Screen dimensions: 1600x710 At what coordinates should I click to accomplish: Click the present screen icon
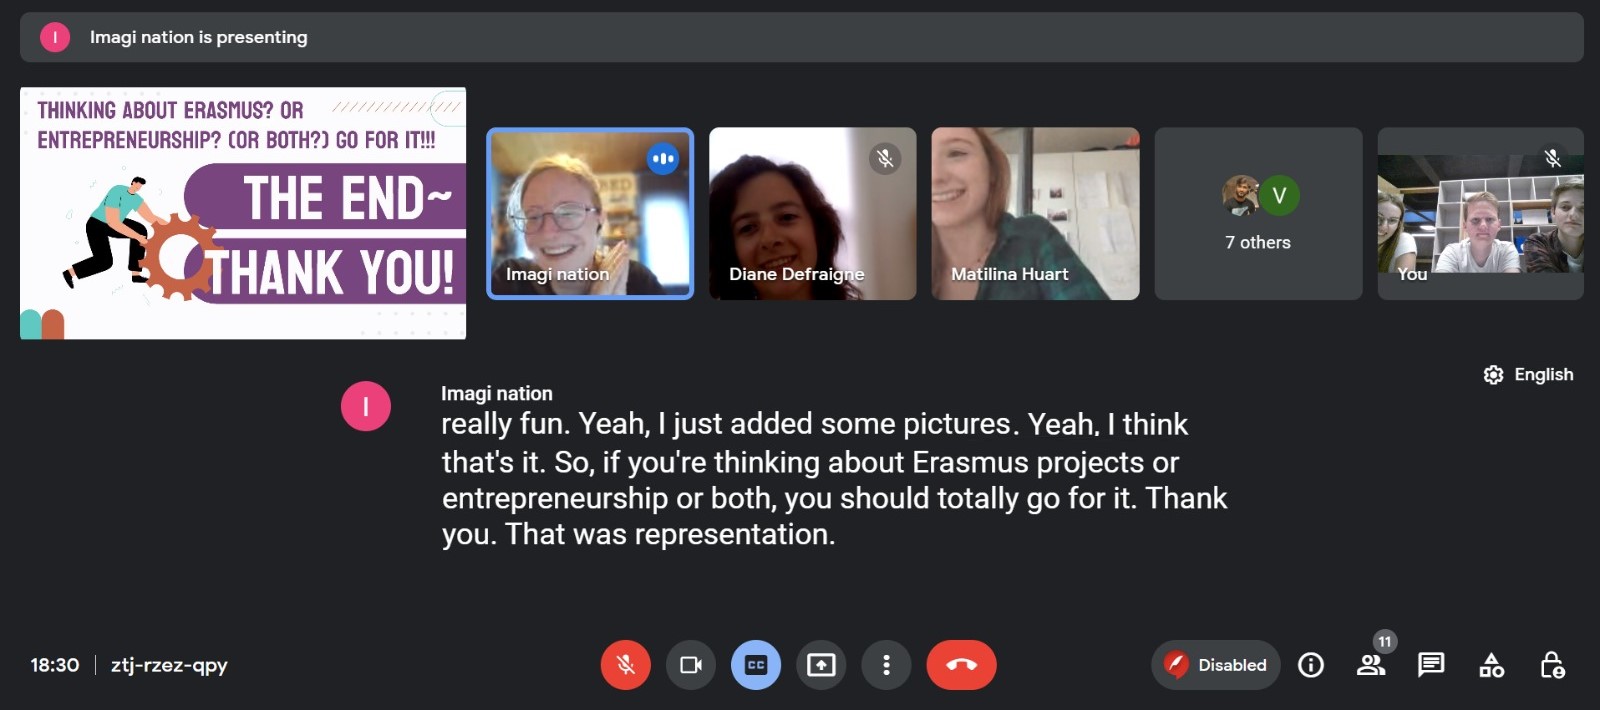click(821, 665)
